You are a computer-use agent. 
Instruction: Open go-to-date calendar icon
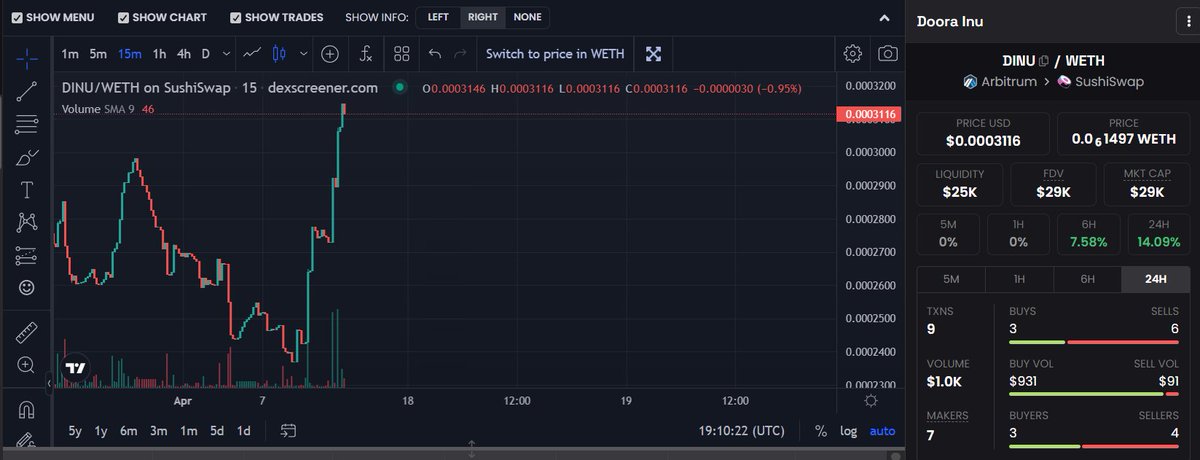288,431
